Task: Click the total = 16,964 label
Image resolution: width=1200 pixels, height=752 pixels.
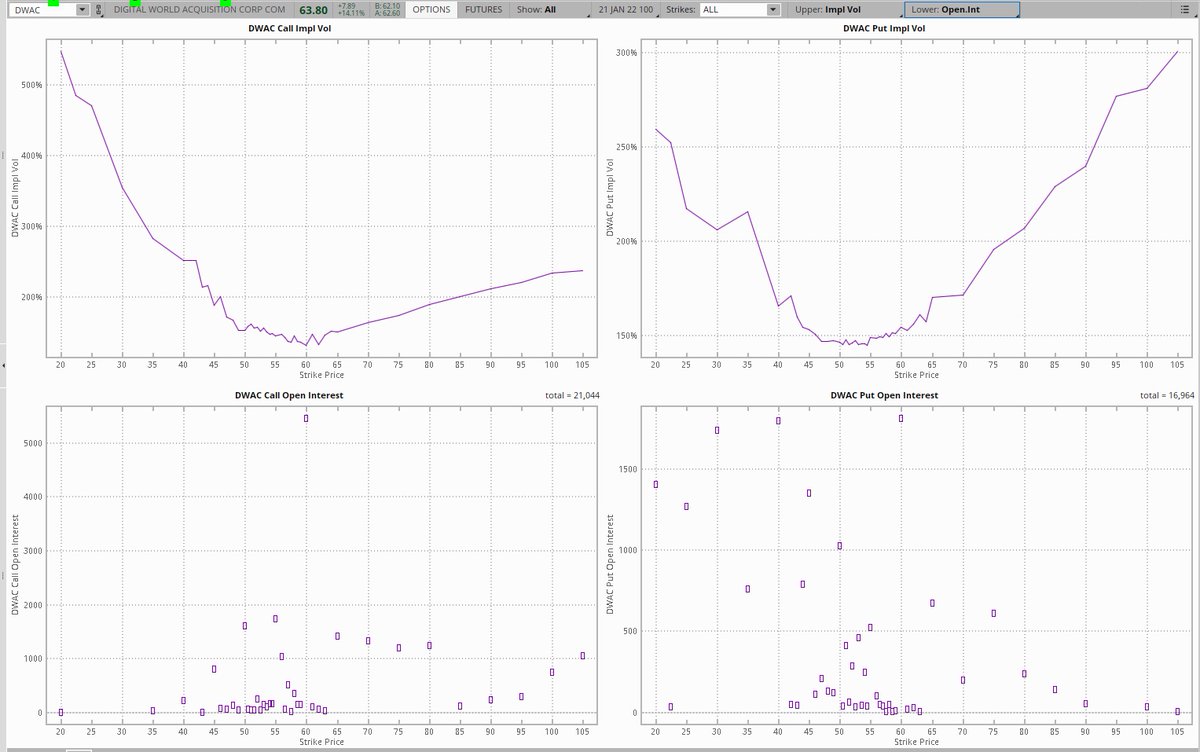Action: point(1167,396)
